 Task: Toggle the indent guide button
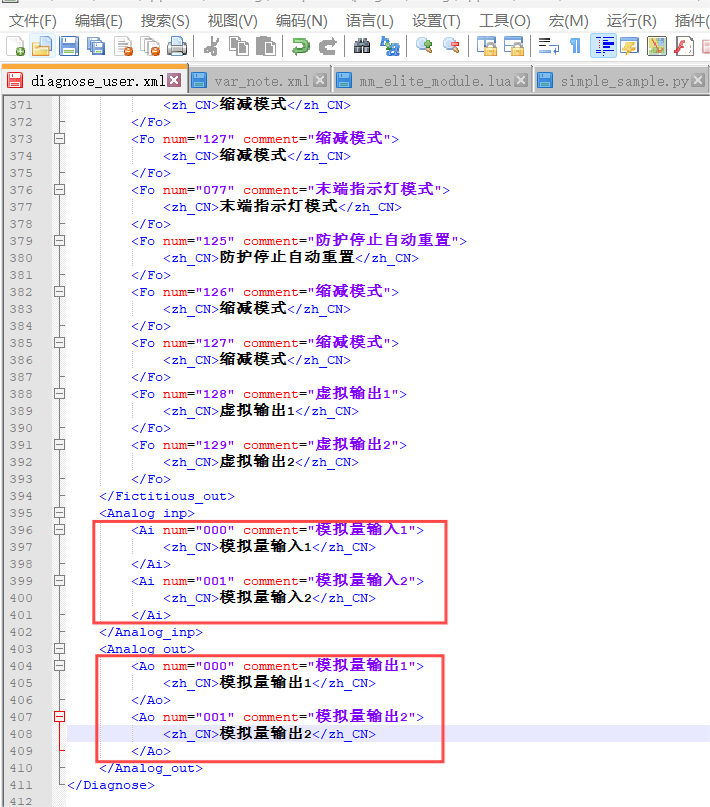click(x=603, y=46)
